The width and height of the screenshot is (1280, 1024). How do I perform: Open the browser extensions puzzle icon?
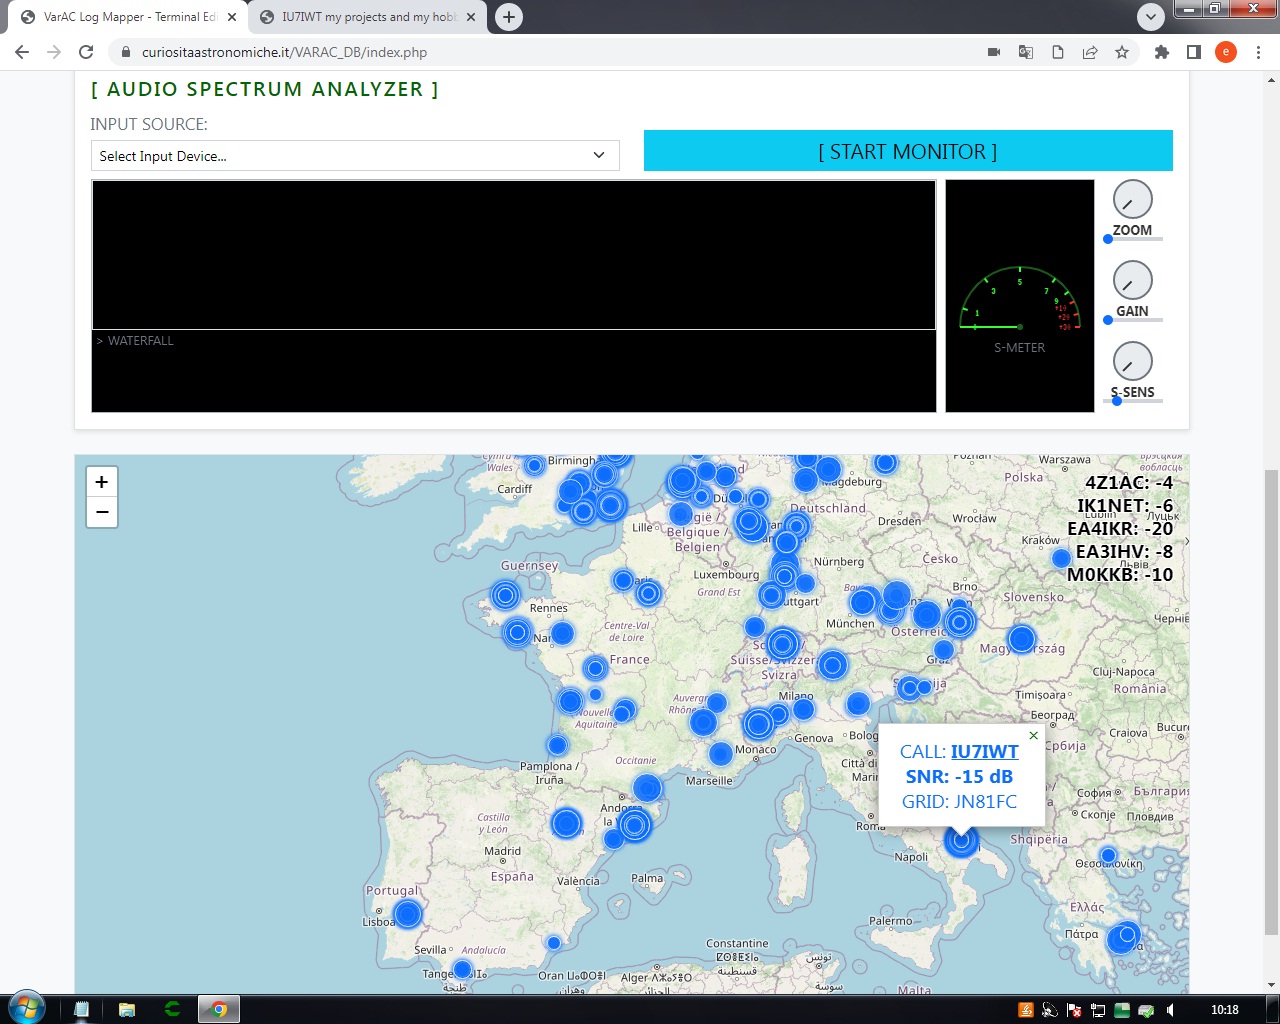click(1161, 52)
